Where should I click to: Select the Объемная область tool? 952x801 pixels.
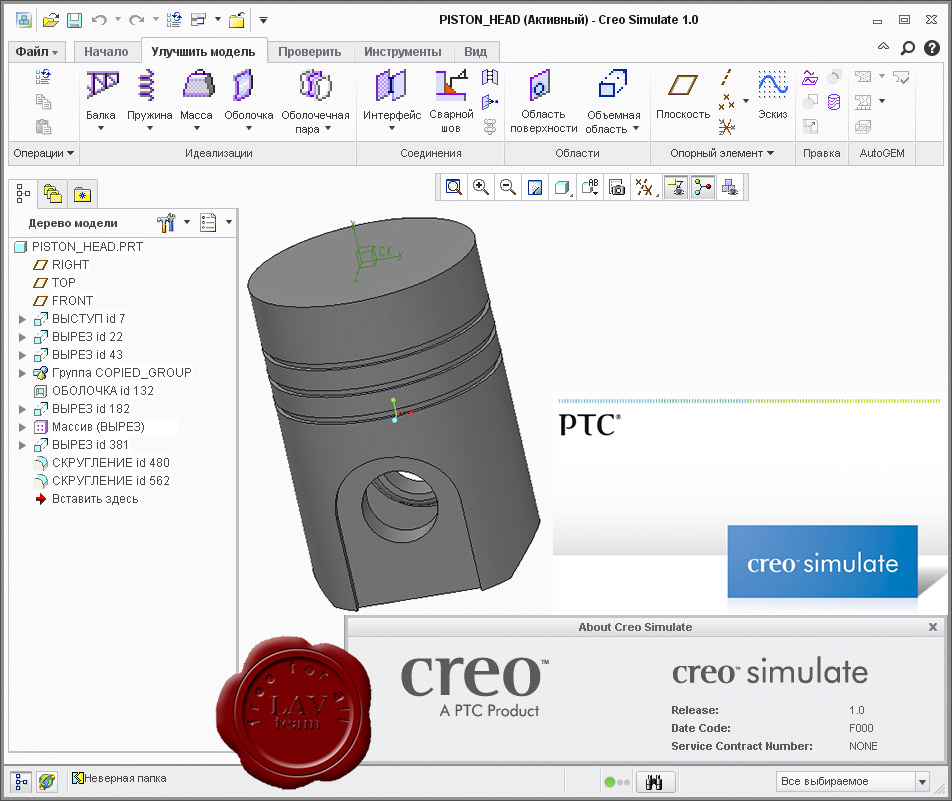613,100
